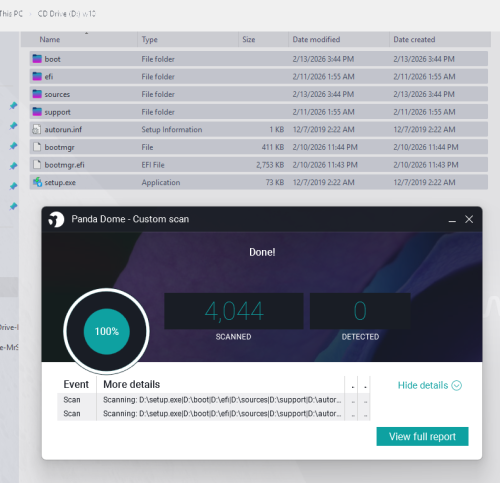Select the efi folder icon
Image resolution: width=500 pixels, height=483 pixels.
[37, 77]
